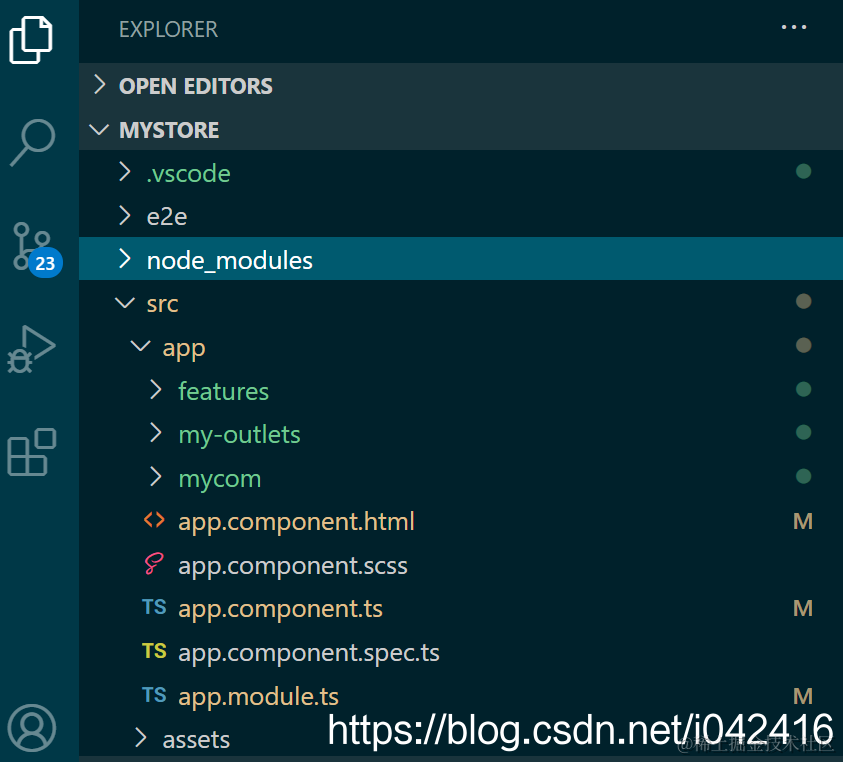The height and width of the screenshot is (762, 843).
Task: Click the yellow TS icon of app.component.spec.ts
Action: tap(154, 651)
